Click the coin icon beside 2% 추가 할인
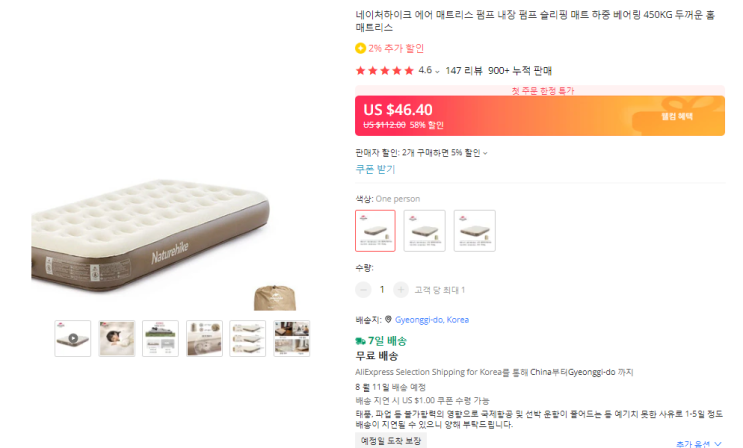This screenshot has width=743, height=448. [360, 48]
